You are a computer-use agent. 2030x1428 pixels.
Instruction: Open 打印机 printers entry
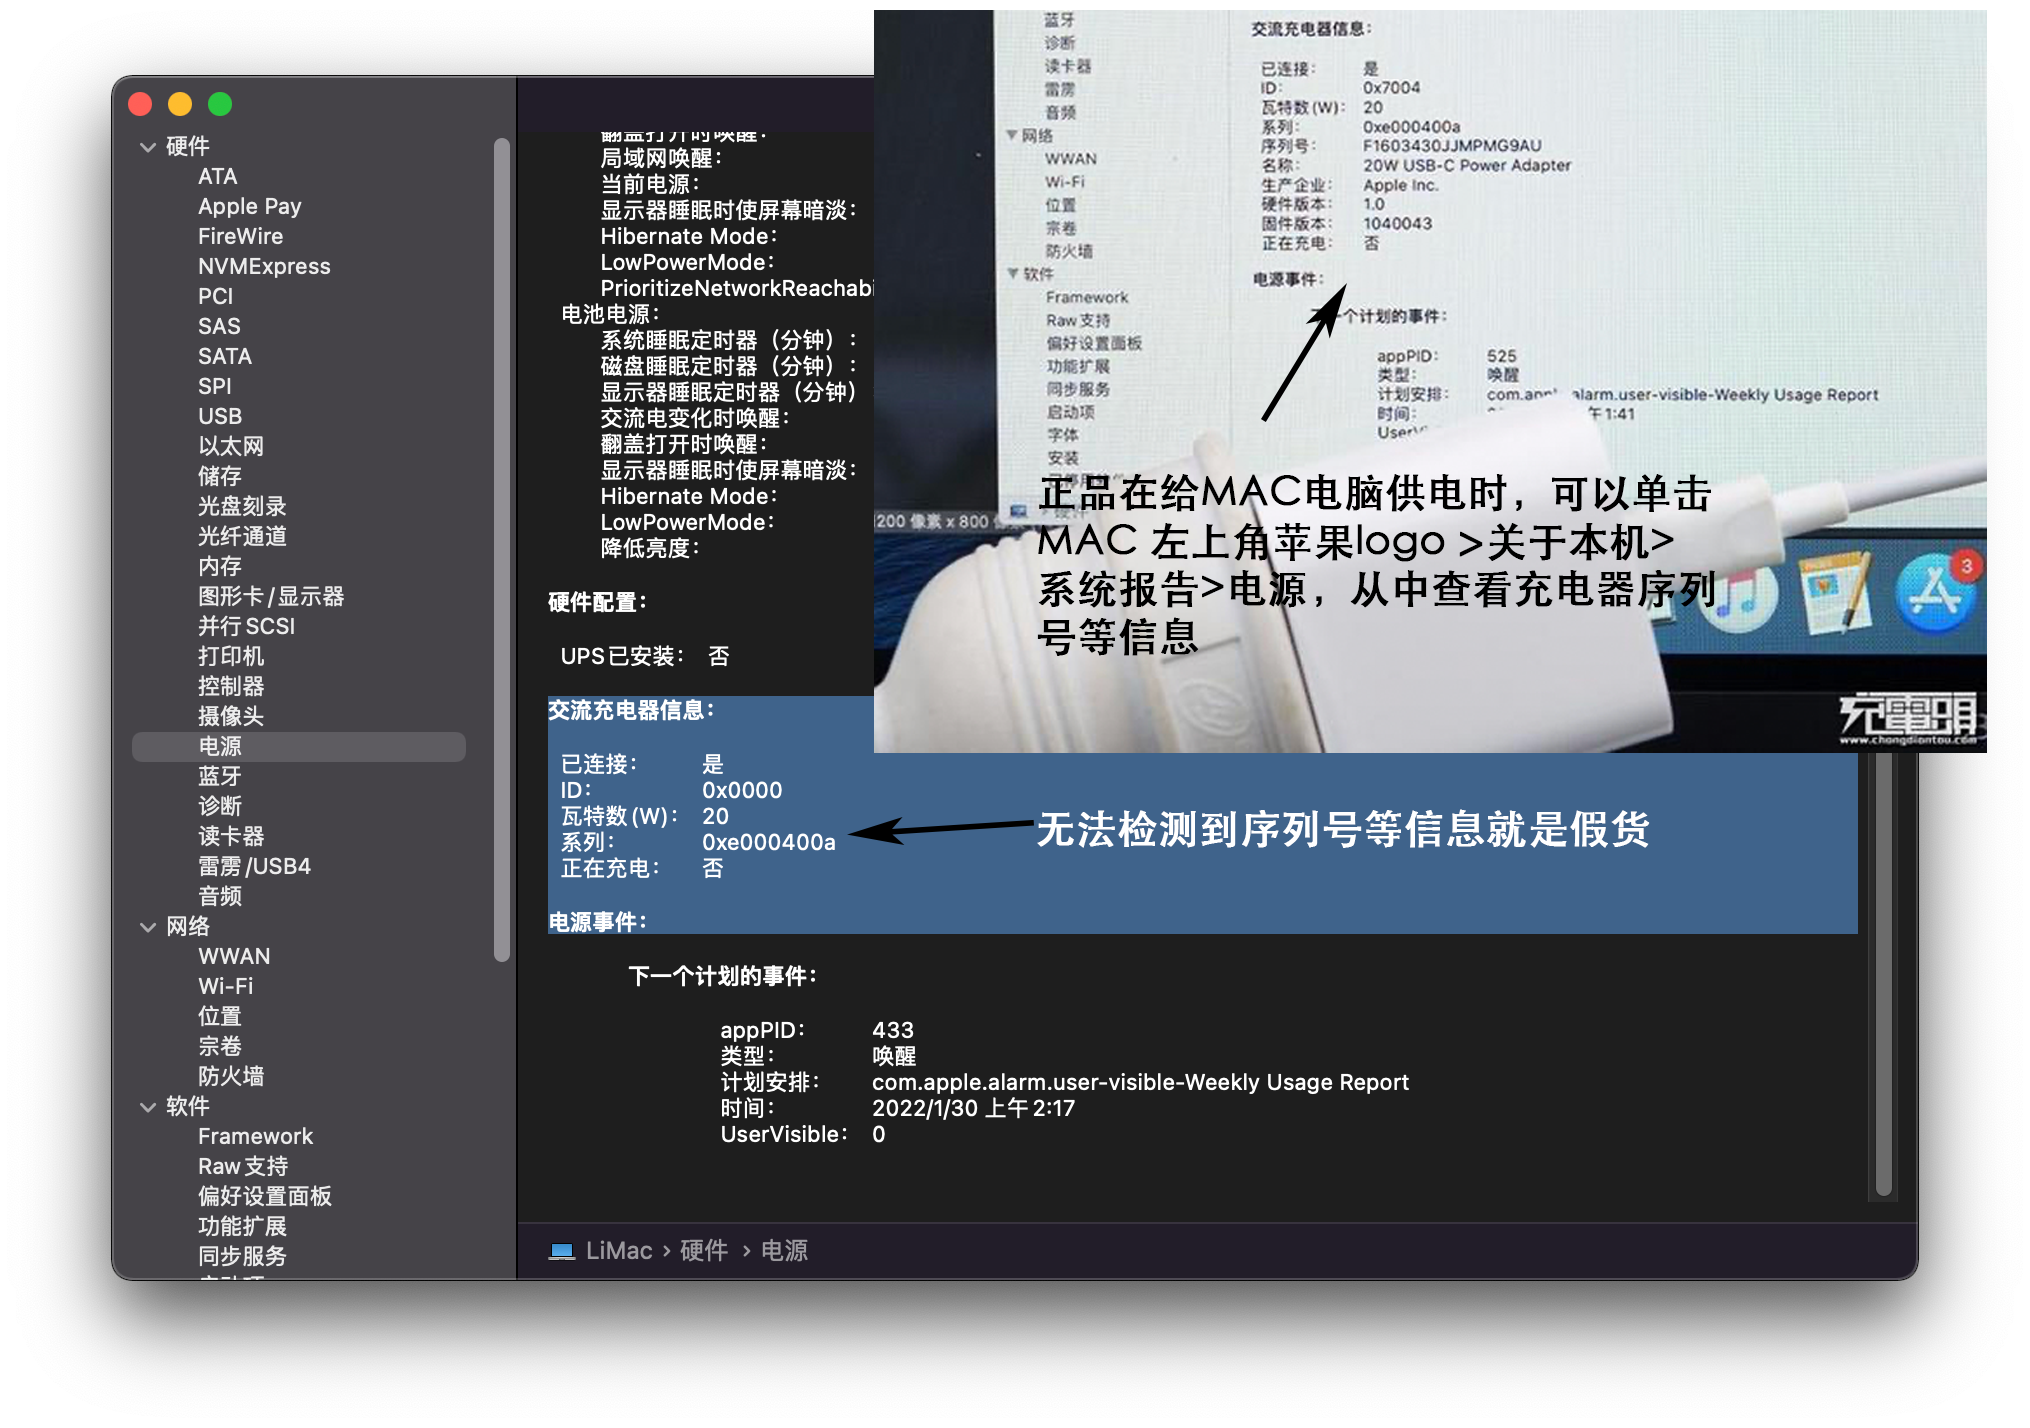231,657
